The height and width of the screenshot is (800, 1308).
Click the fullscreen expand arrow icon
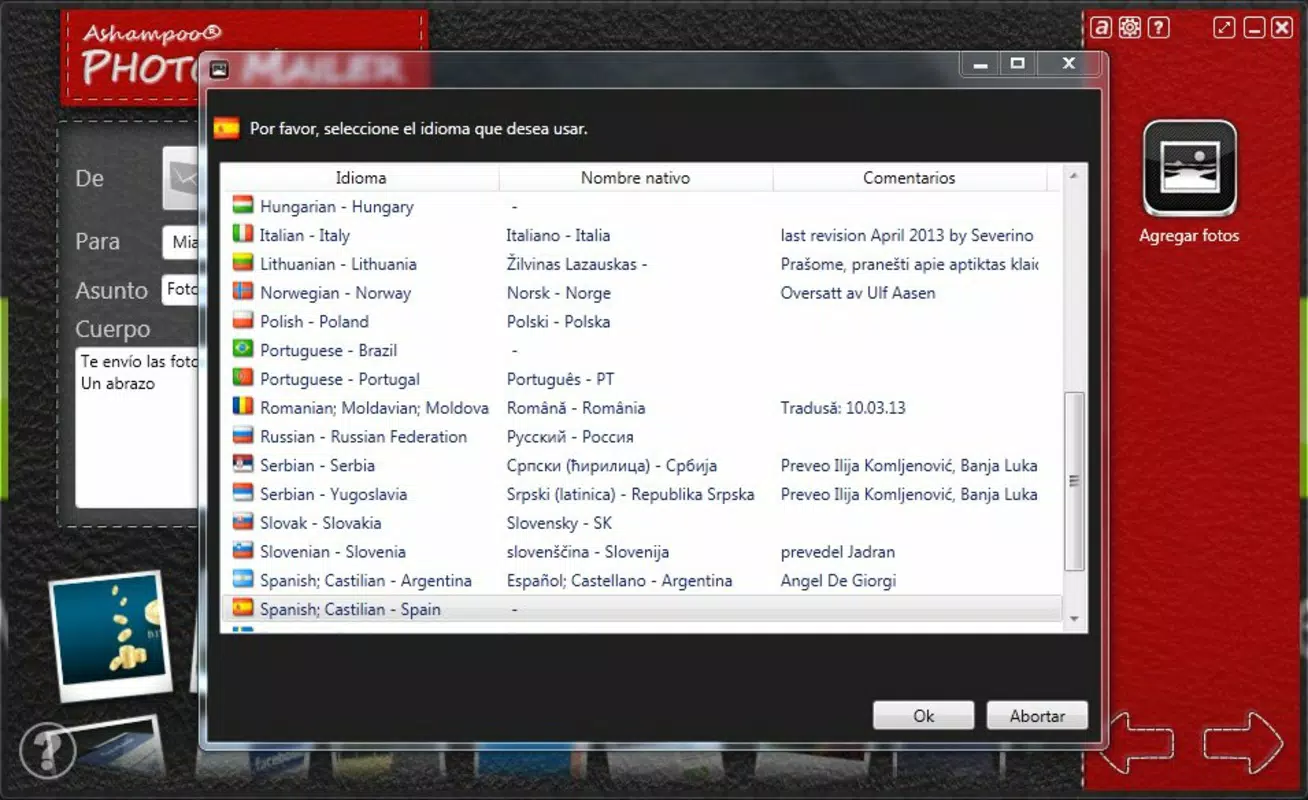coord(1224,28)
